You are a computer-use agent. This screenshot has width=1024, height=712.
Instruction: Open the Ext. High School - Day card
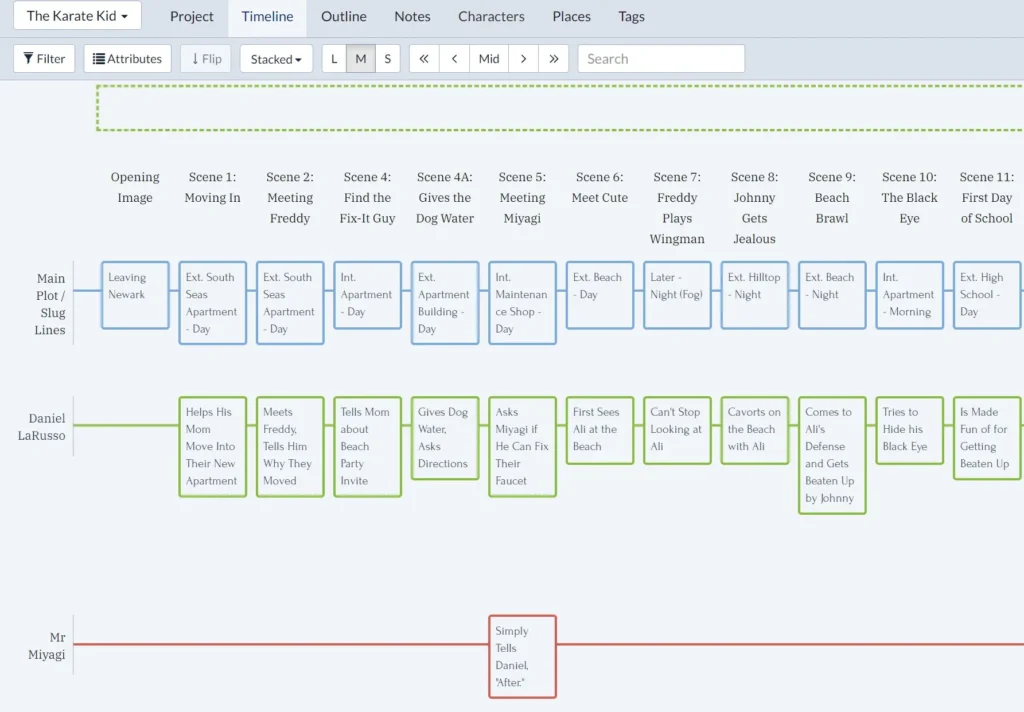pyautogui.click(x=987, y=295)
